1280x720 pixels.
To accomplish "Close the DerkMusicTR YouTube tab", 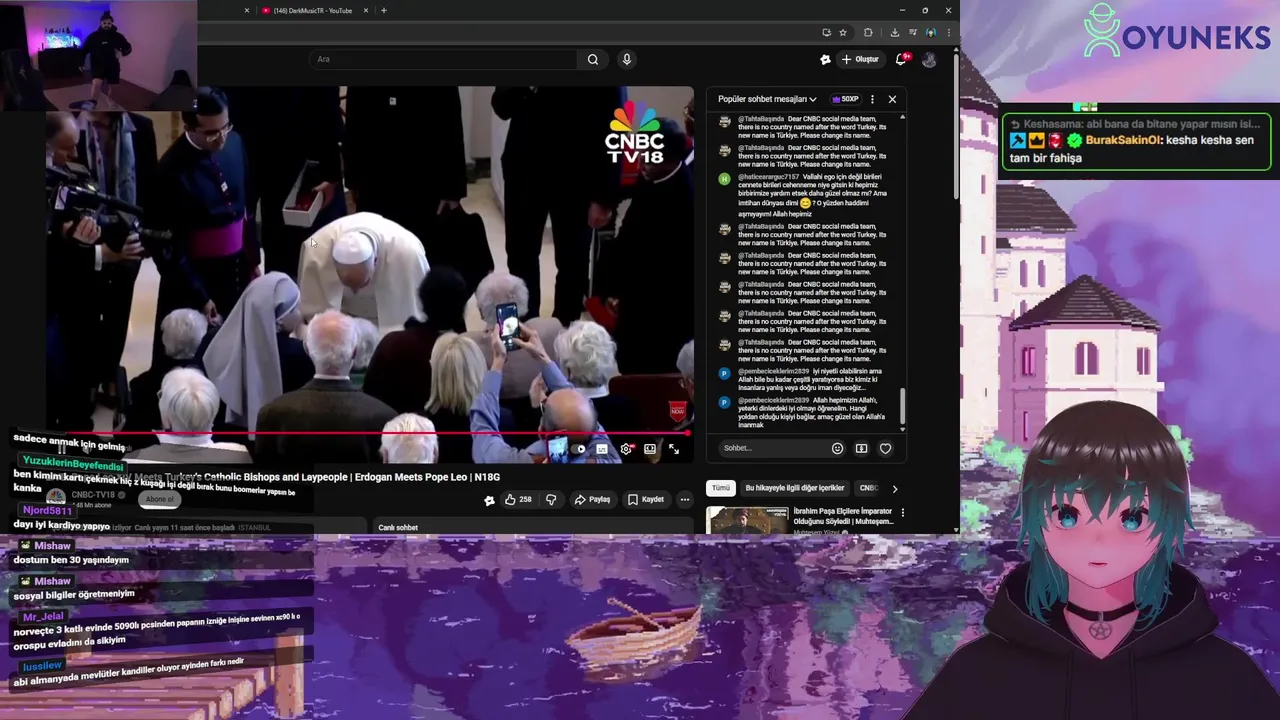I will [366, 11].
